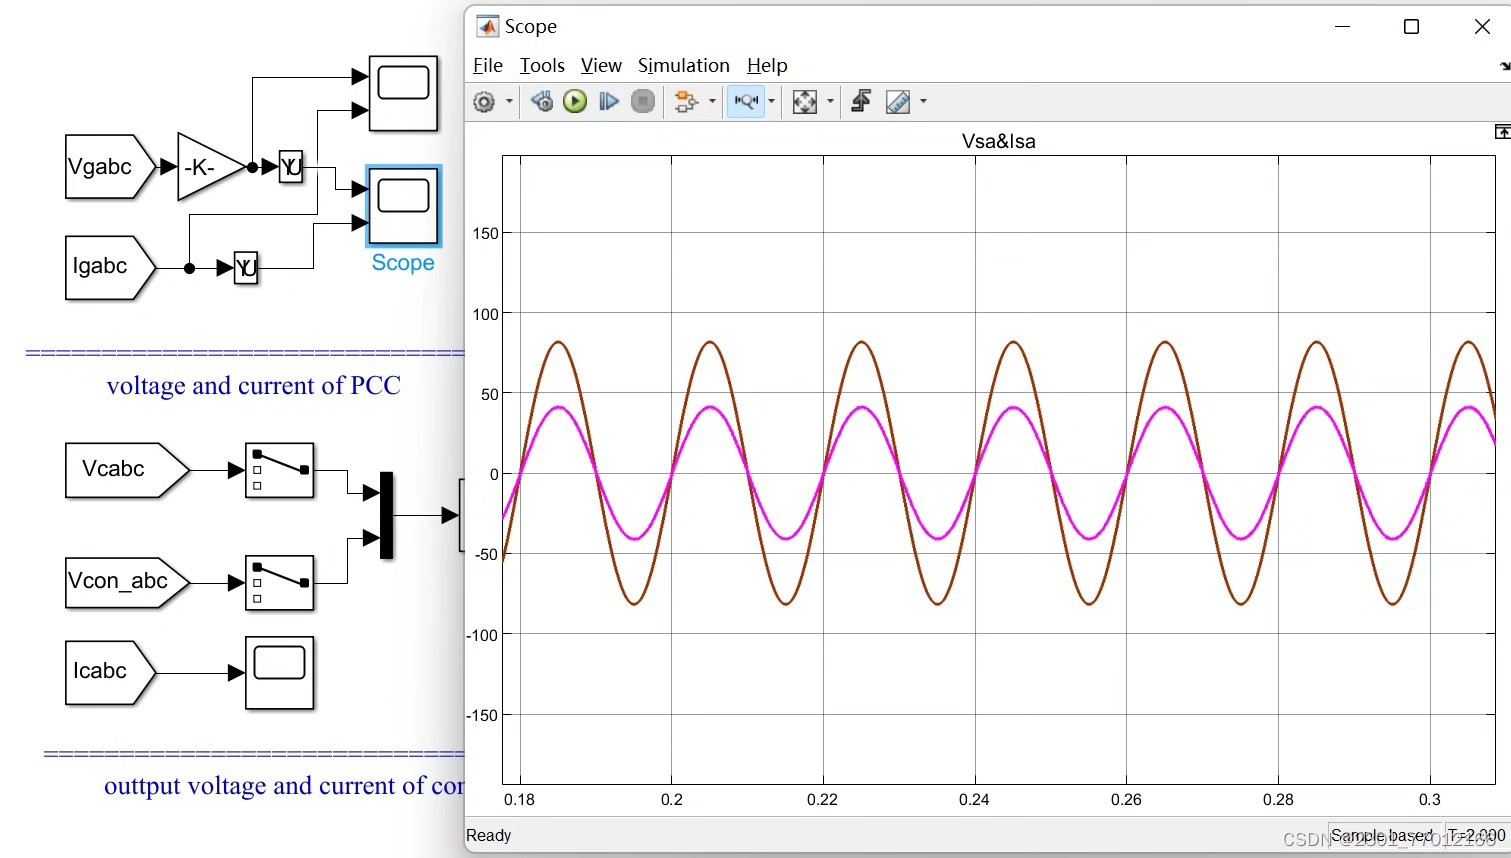Open the View menu in Scope
Screen dimensions: 1511x858
click(601, 66)
